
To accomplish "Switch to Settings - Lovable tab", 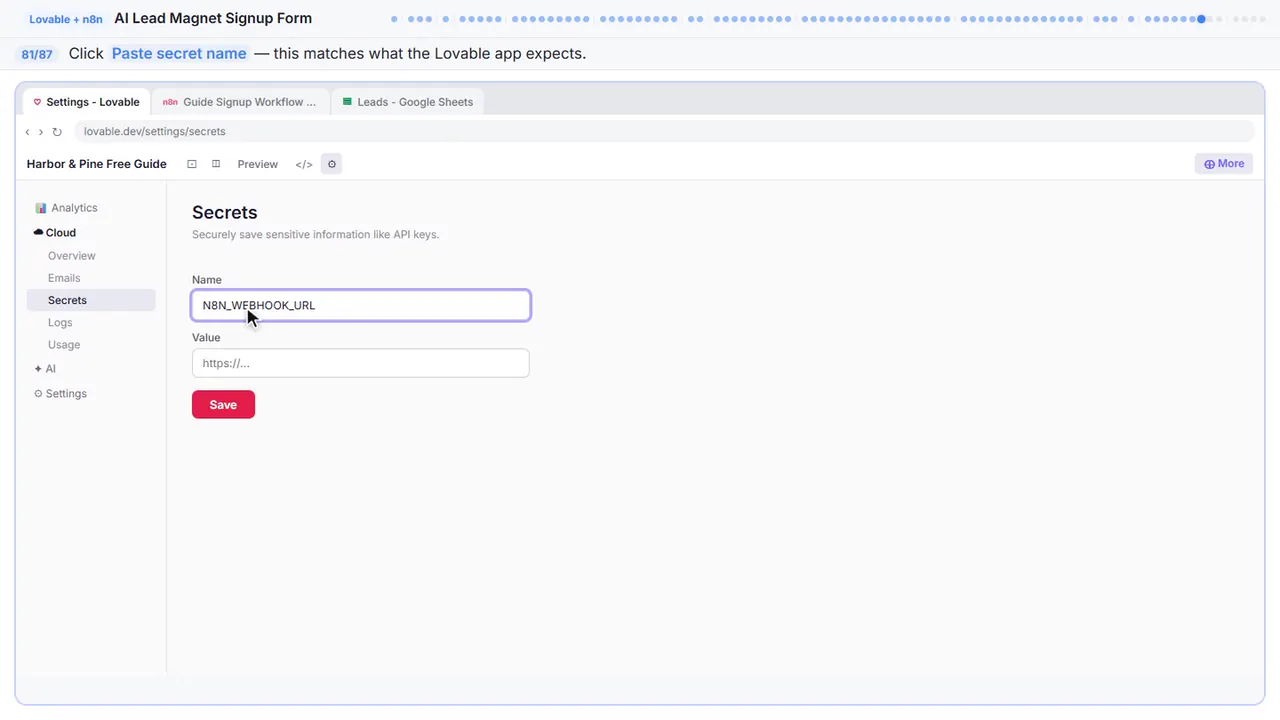I will [87, 102].
